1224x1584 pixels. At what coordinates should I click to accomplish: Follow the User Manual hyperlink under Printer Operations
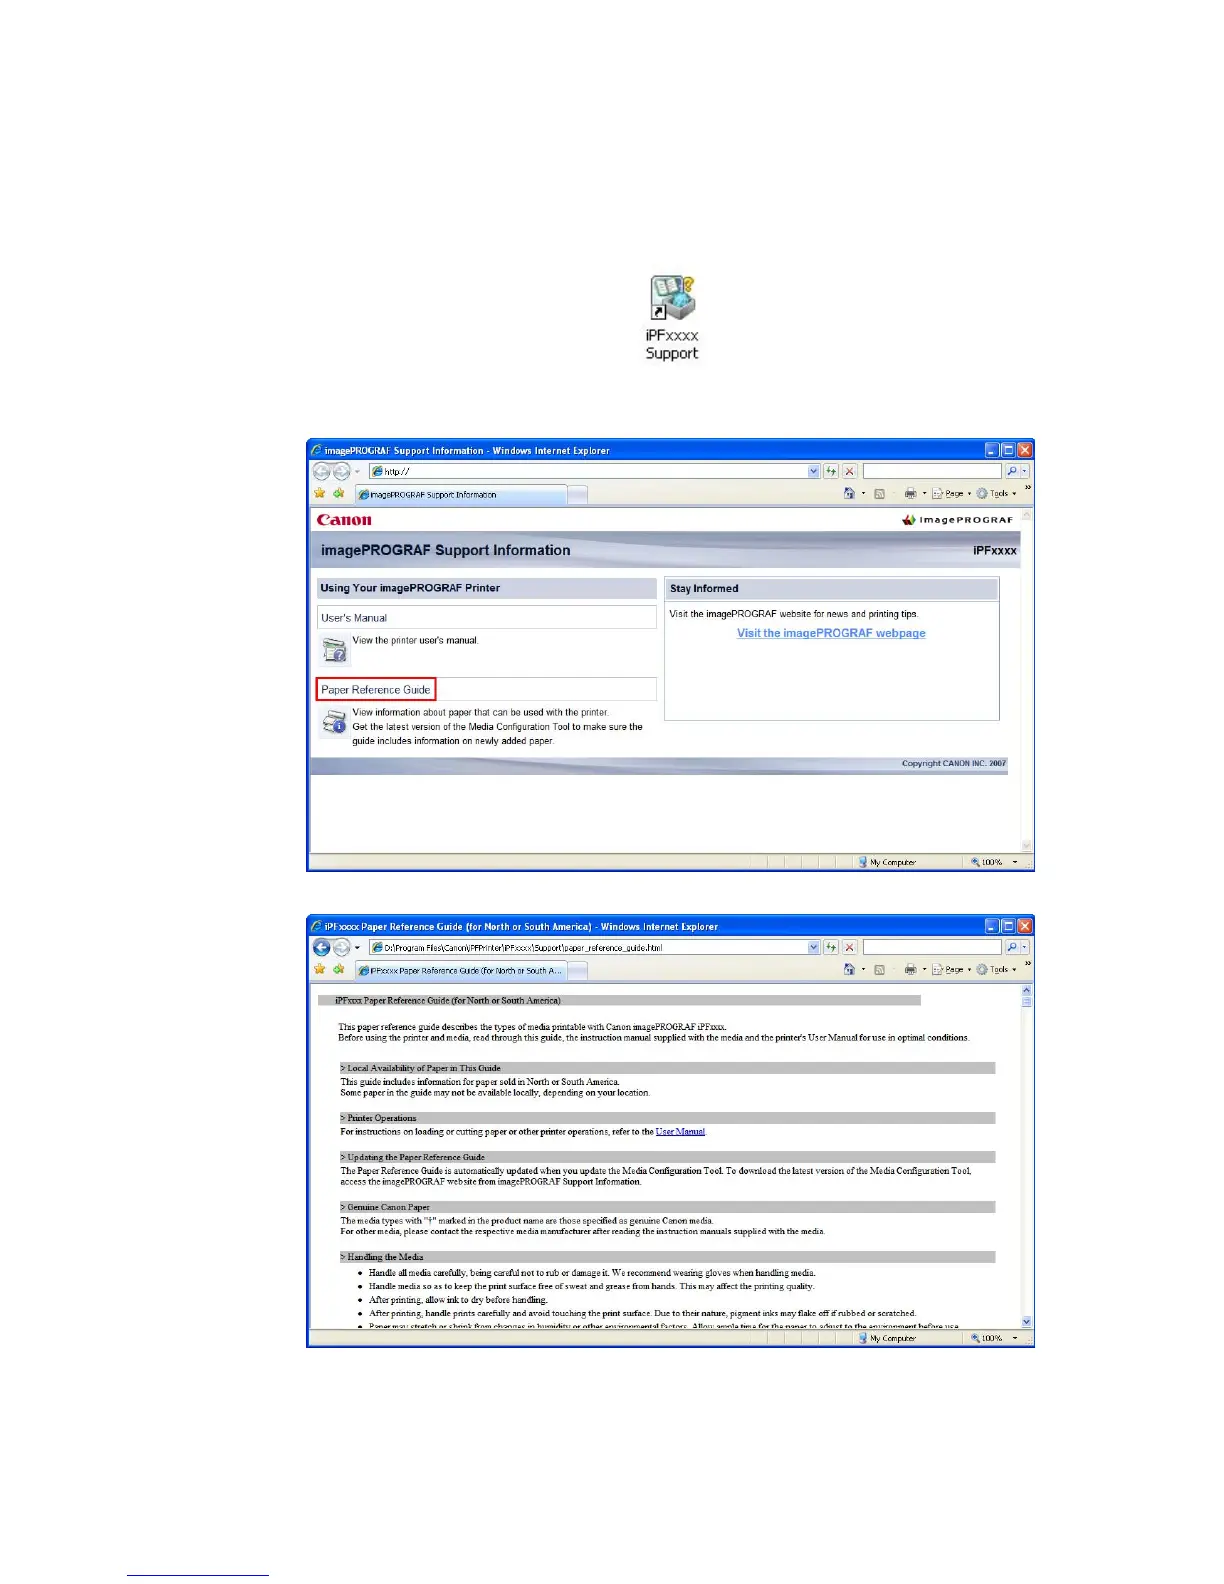pos(680,1132)
